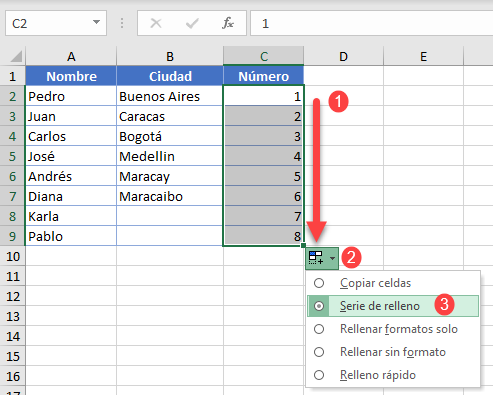This screenshot has height=395, width=493.
Task: Select row 1 header
Action: point(13,76)
